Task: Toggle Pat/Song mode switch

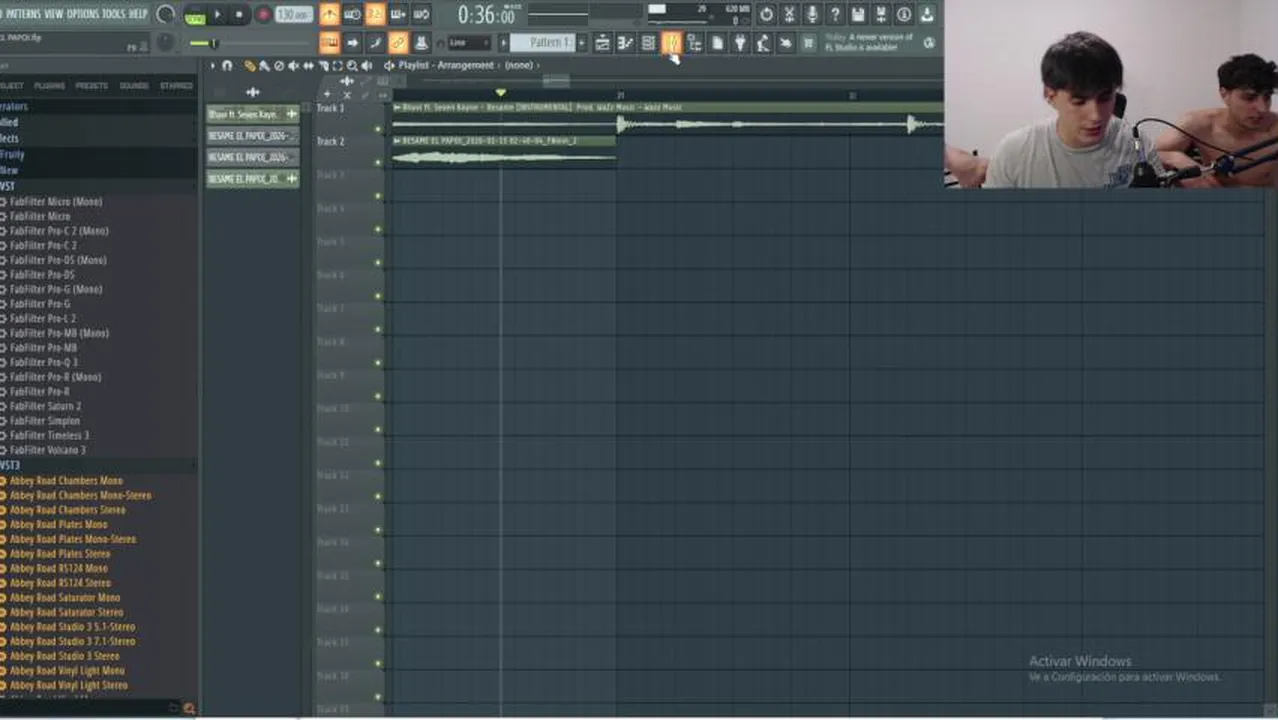Action: tap(194, 14)
